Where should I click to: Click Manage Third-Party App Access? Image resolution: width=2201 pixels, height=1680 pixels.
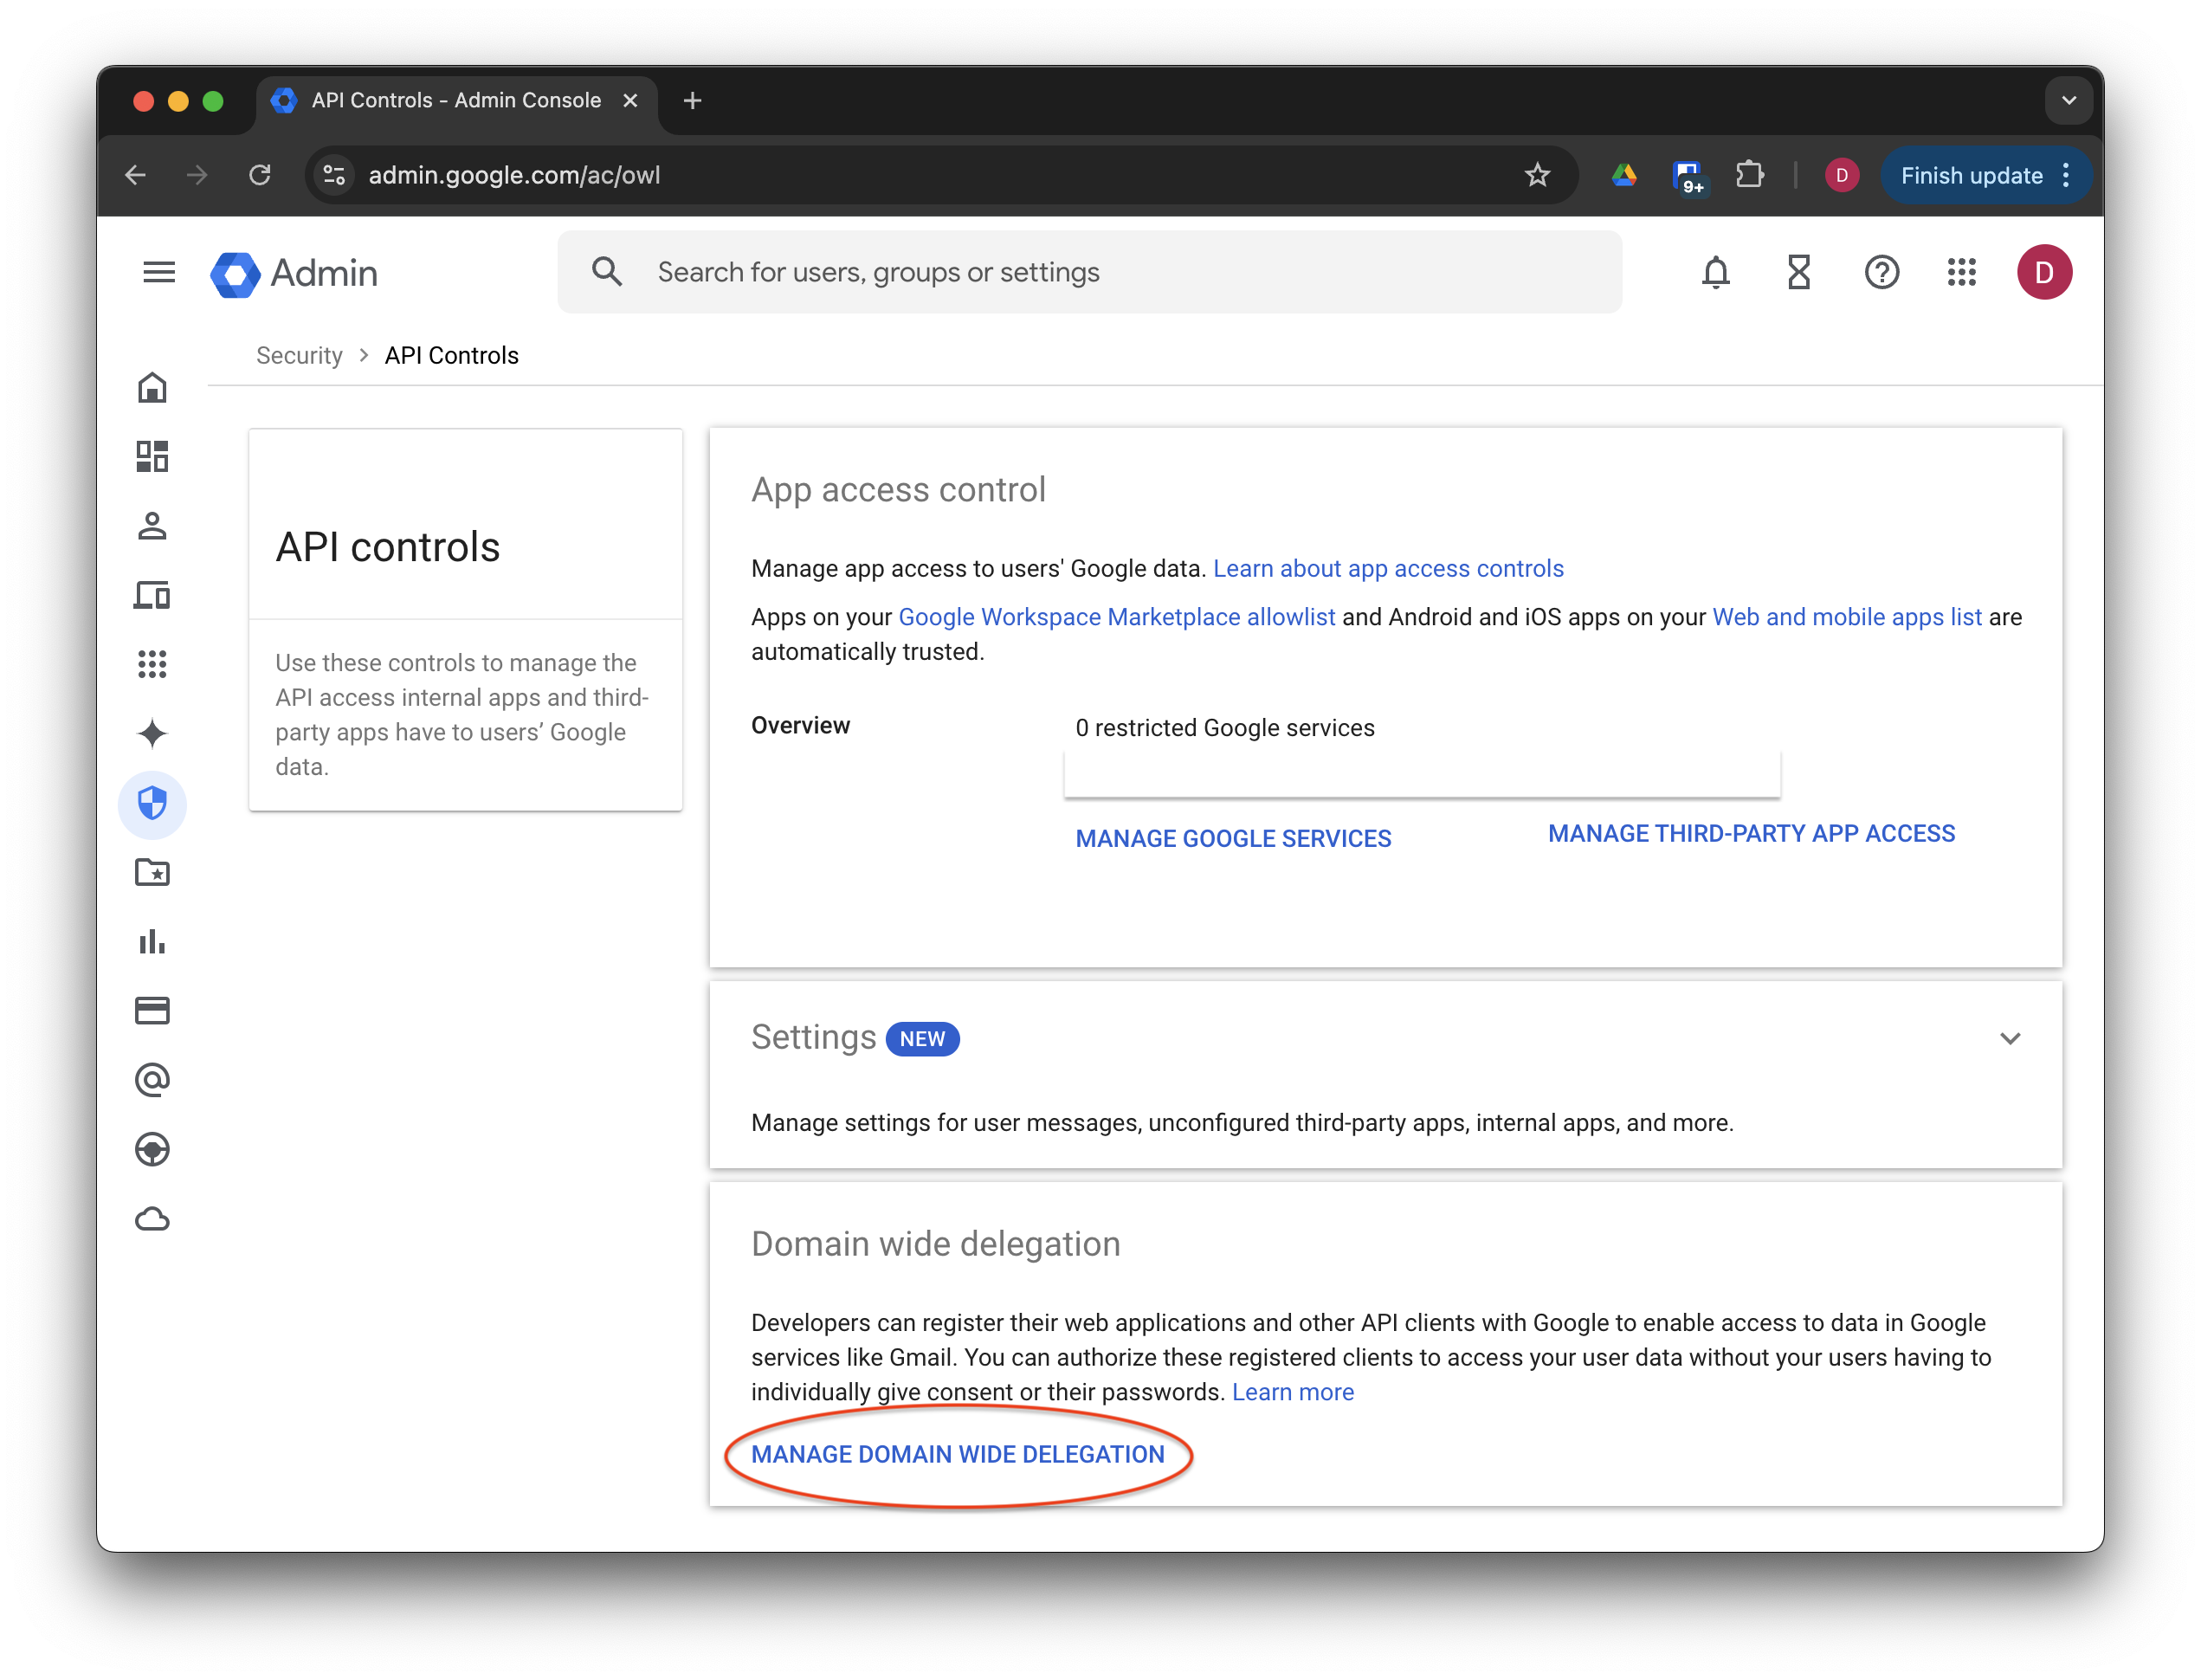(1751, 833)
